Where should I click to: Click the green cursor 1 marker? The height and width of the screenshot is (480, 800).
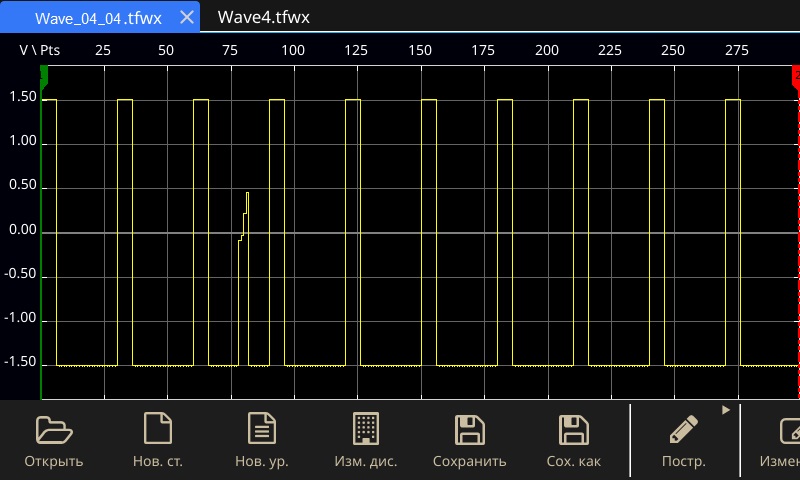tap(44, 77)
